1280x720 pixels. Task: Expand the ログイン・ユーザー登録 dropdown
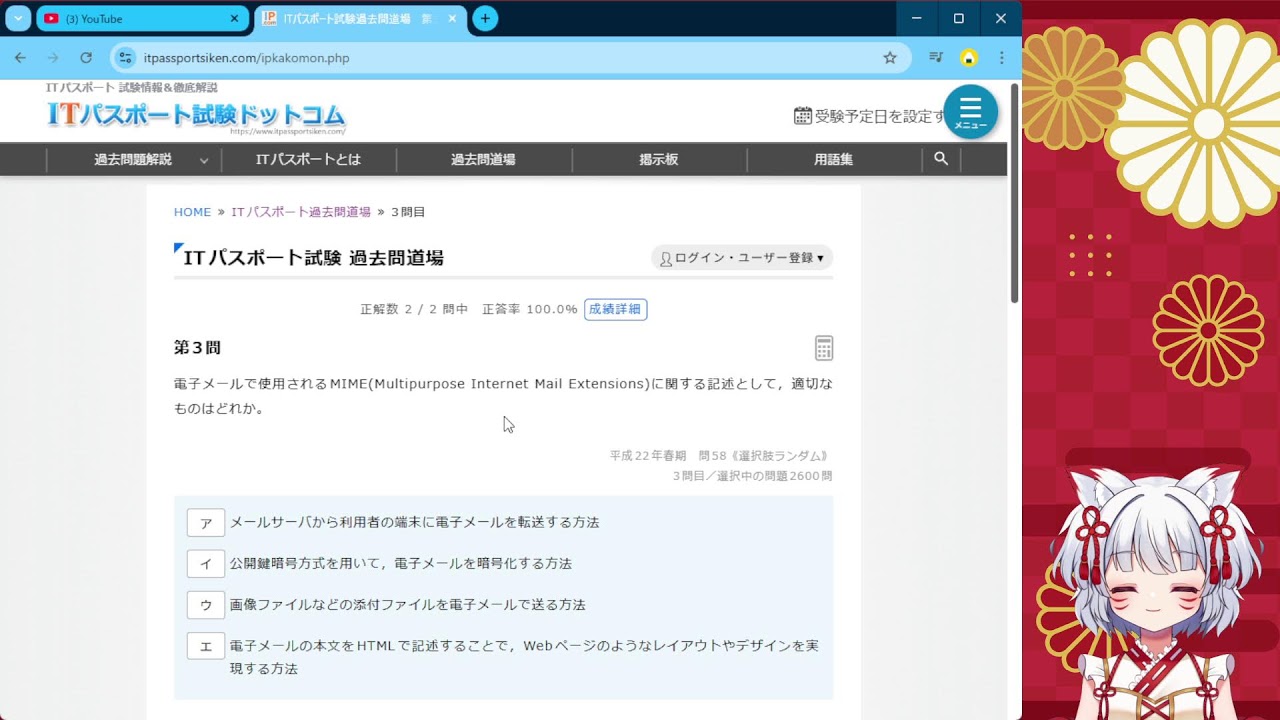[742, 258]
